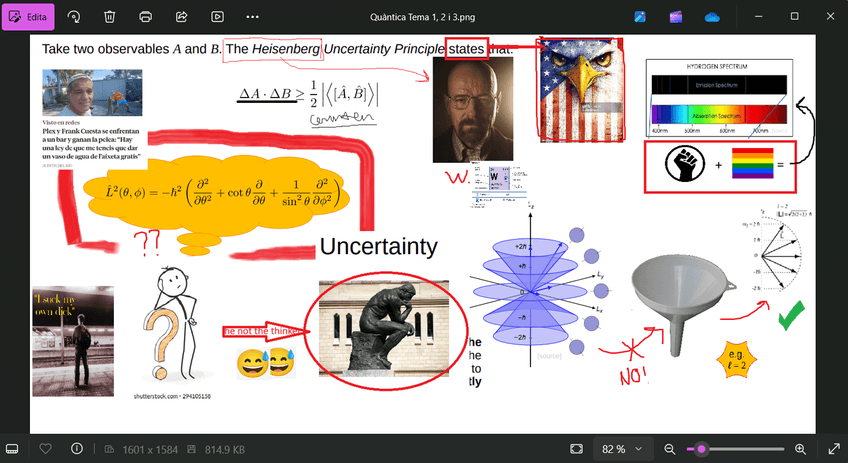Rotate the image with the rotate icon
This screenshot has height=463, width=848.
(74, 17)
